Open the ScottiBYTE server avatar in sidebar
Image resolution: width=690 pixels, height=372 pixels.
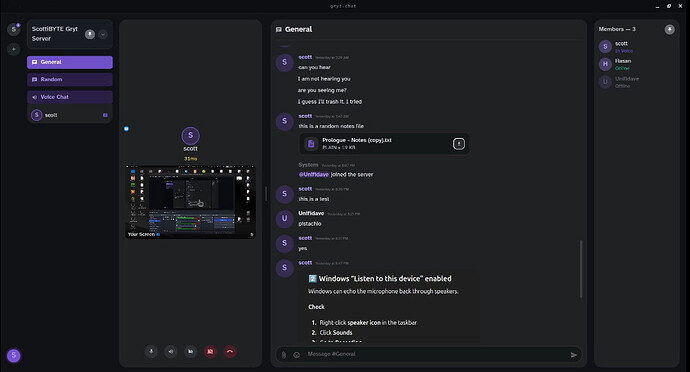click(14, 29)
